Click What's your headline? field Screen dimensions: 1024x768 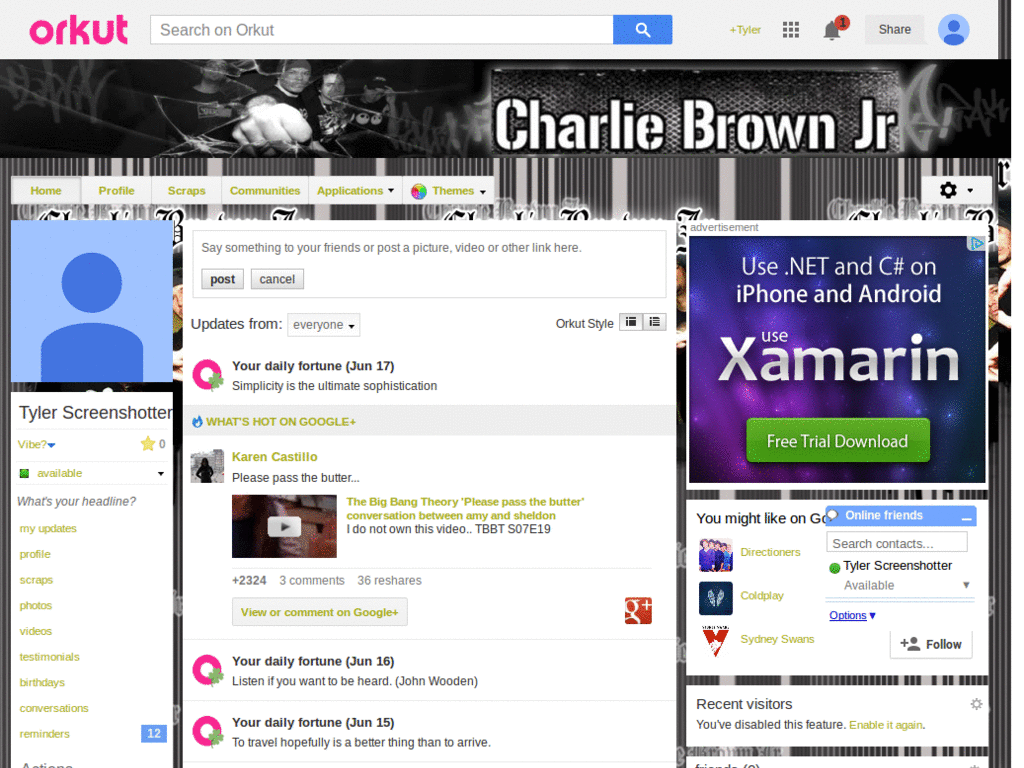click(x=76, y=502)
